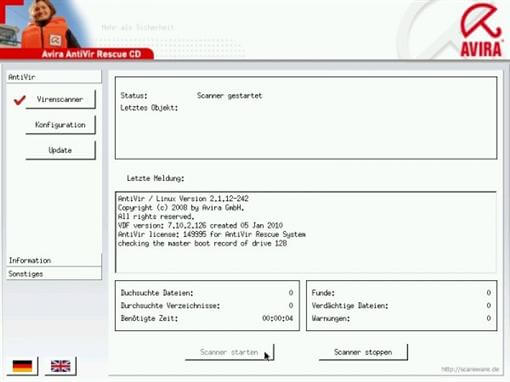Click 'Verdächtige Dateien:' label
Image resolution: width=510 pixels, height=382 pixels.
pos(350,306)
